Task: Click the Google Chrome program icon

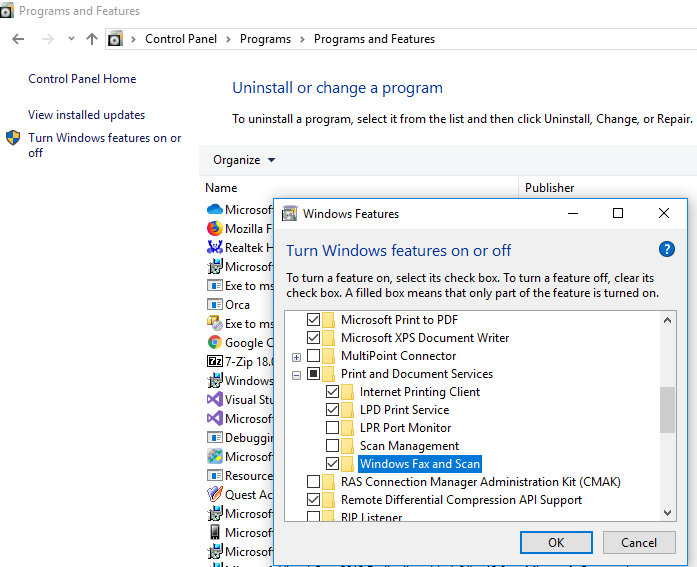Action: tap(214, 342)
